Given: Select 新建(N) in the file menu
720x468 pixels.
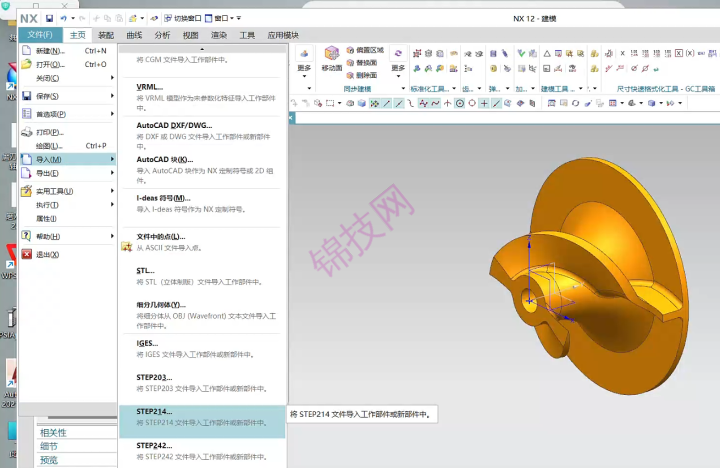Looking at the screenshot, I should (x=68, y=51).
